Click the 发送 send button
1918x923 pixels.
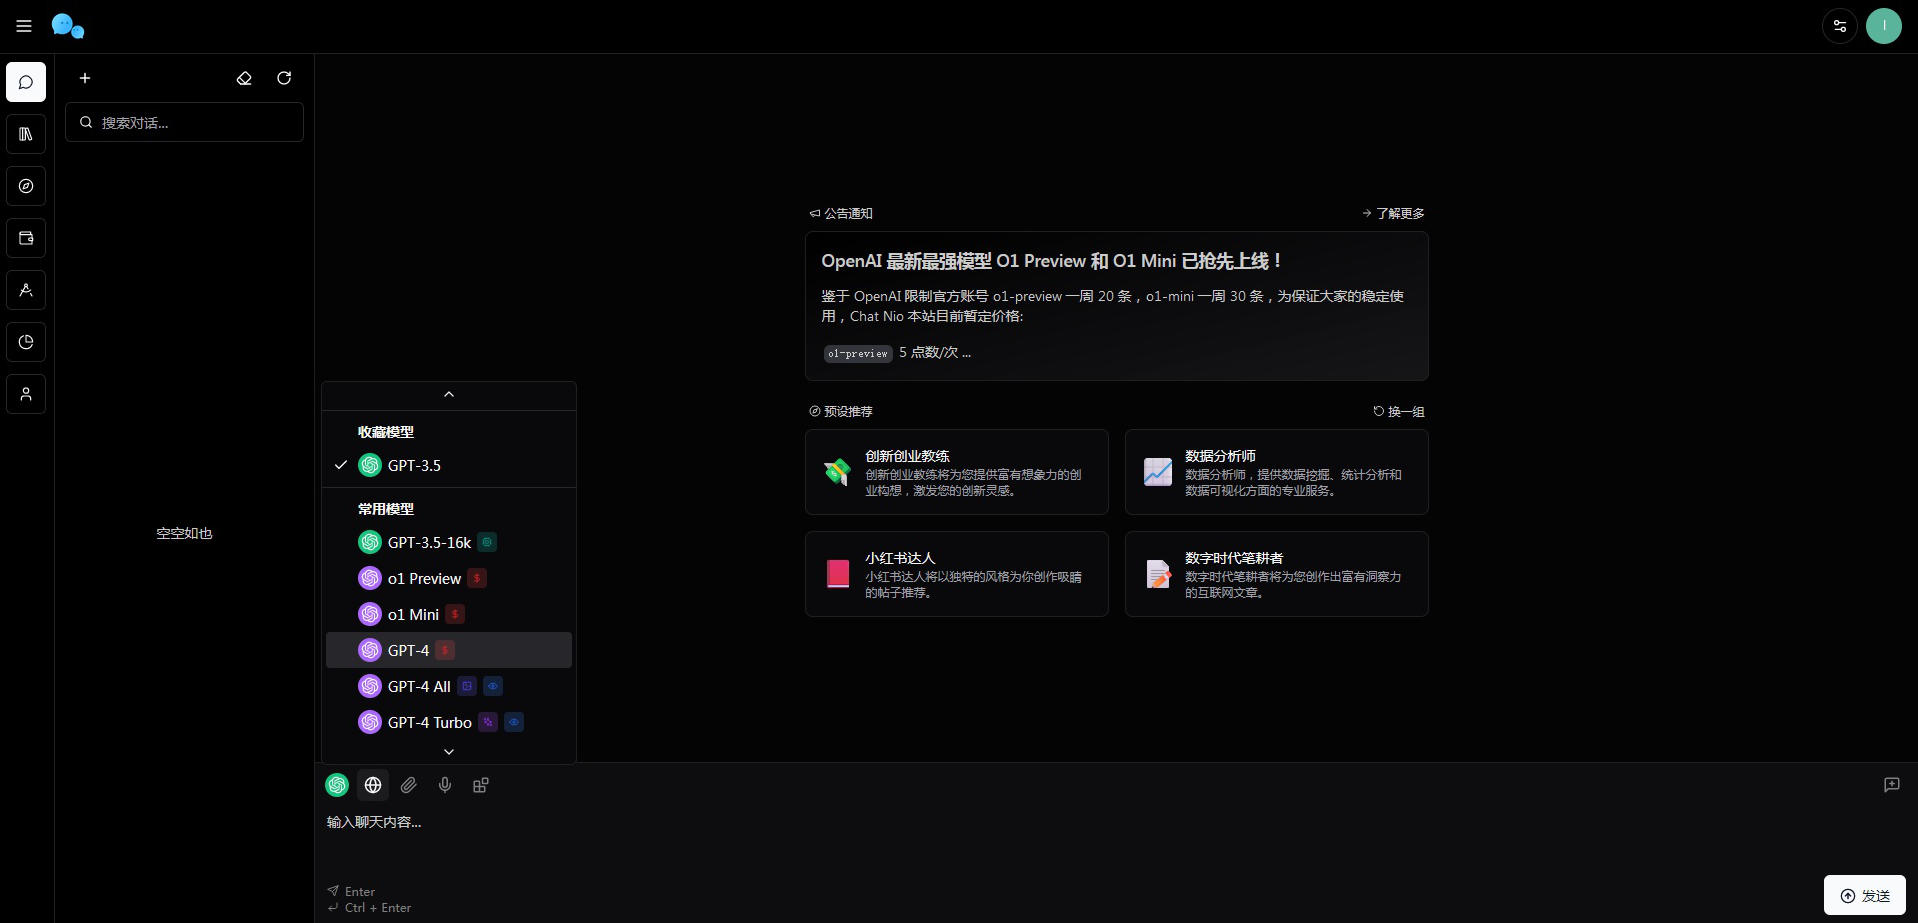pos(1864,895)
